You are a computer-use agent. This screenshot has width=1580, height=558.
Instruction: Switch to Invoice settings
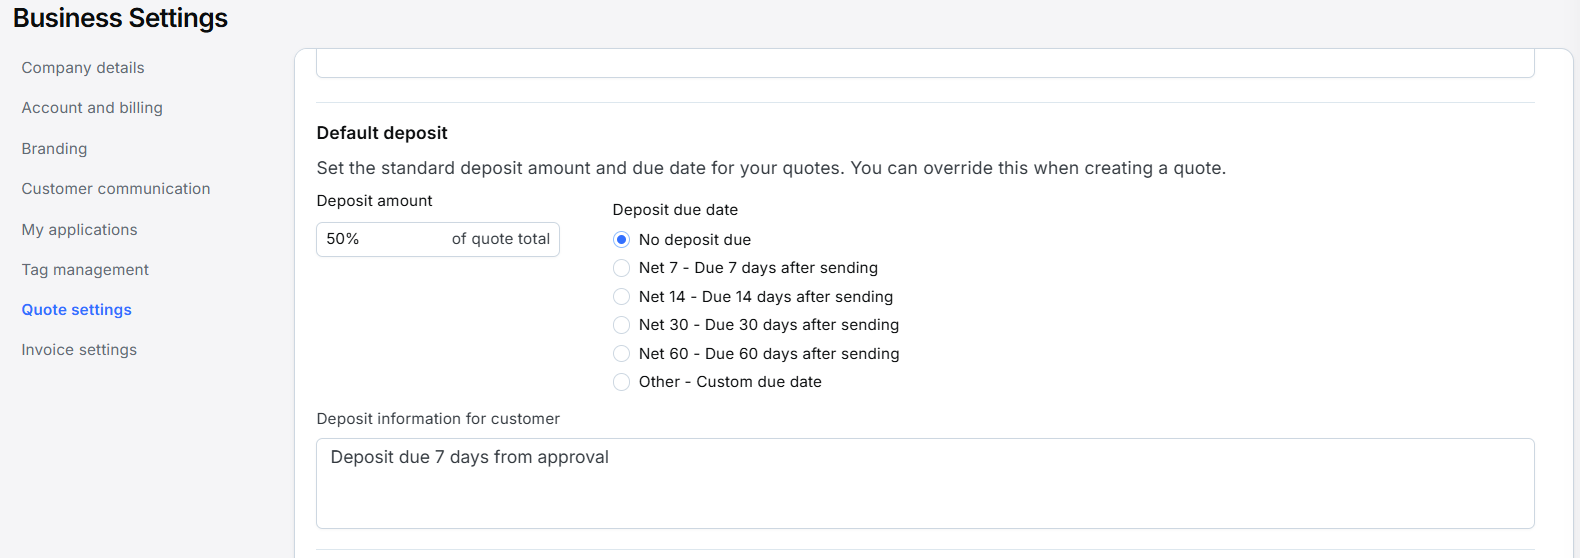pyautogui.click(x=79, y=350)
